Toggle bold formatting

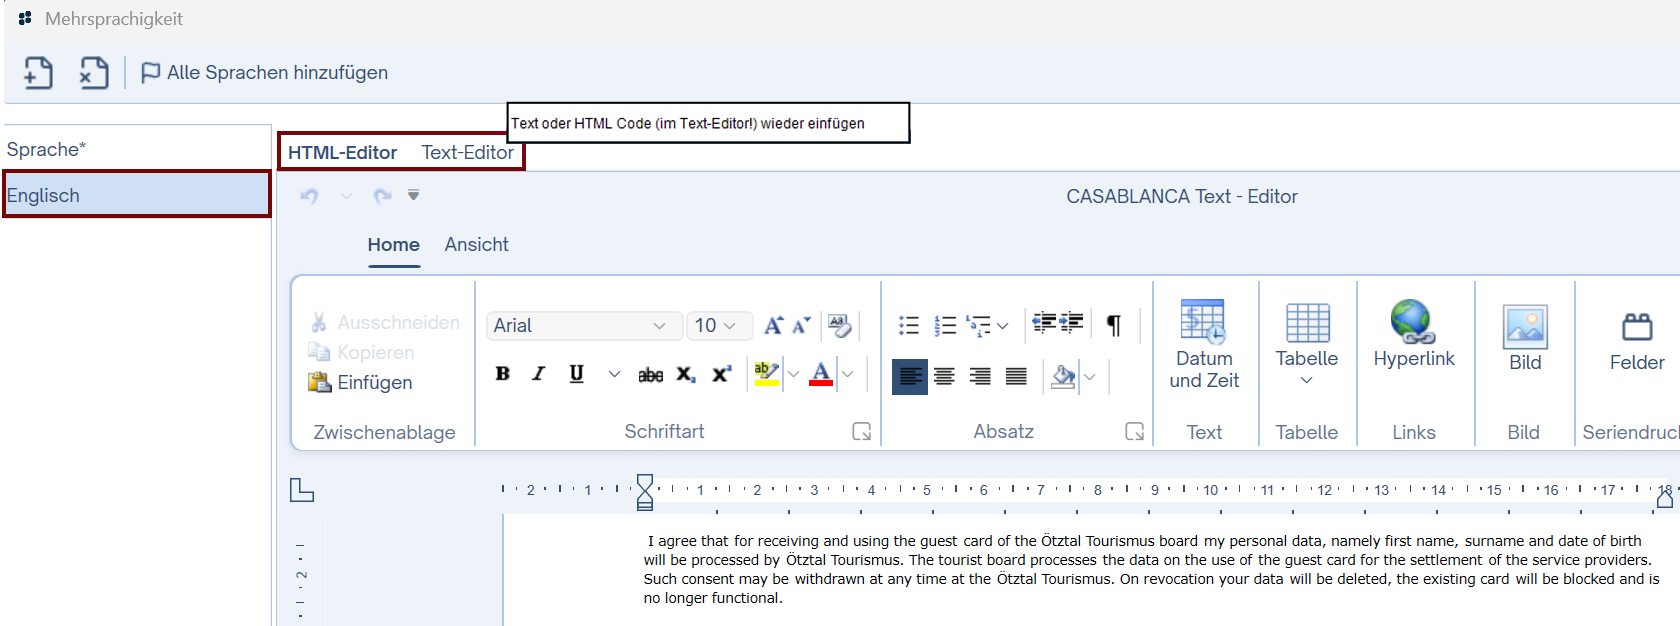click(x=503, y=374)
